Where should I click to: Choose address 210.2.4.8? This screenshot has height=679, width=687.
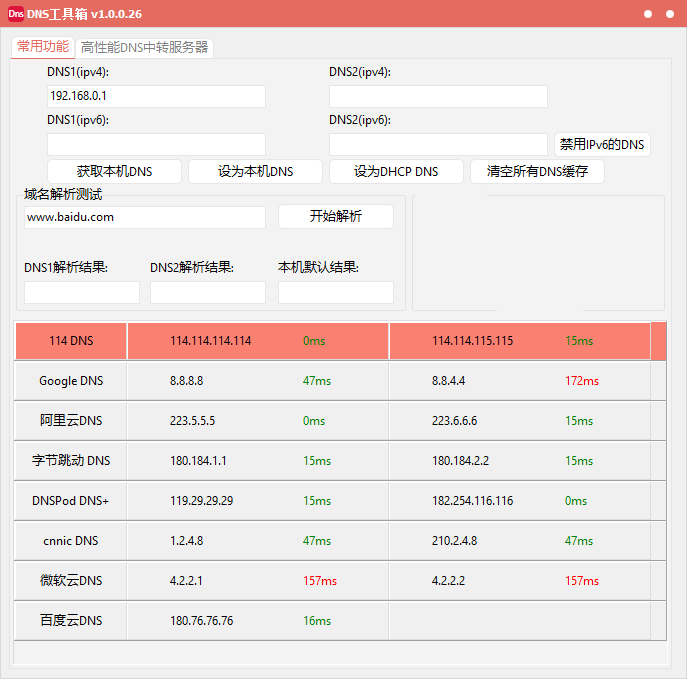[x=454, y=541]
